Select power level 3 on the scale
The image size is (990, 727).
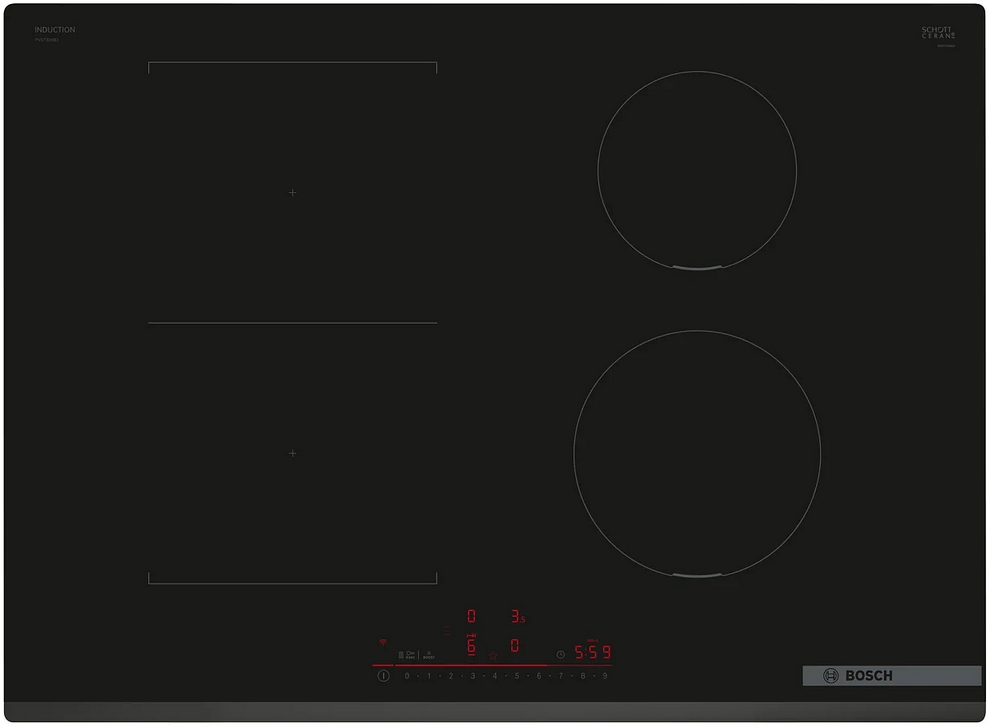(472, 677)
